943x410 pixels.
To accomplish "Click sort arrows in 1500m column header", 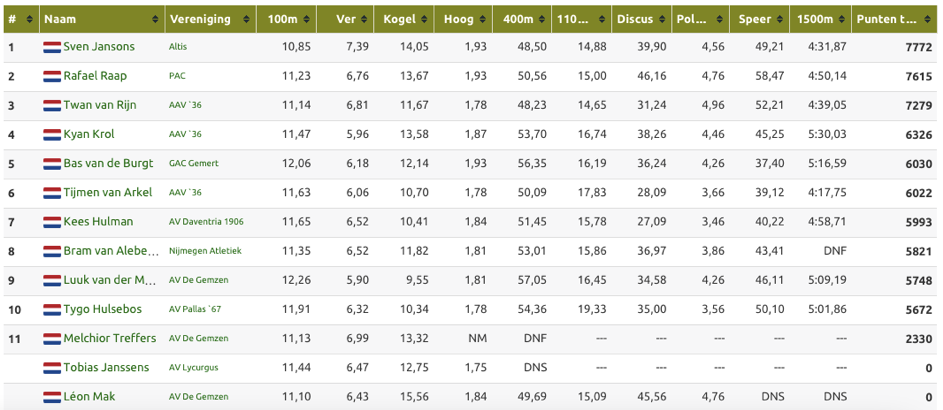I will pos(841,19).
